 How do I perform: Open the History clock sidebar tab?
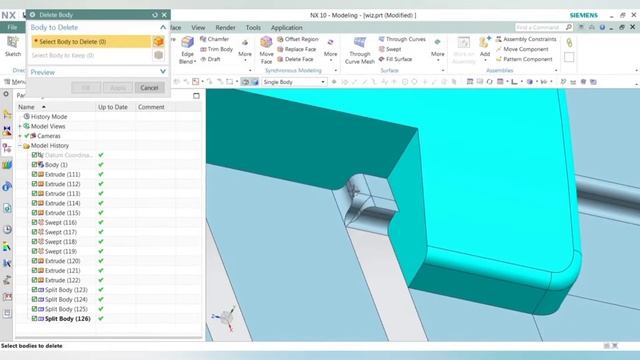(7, 229)
